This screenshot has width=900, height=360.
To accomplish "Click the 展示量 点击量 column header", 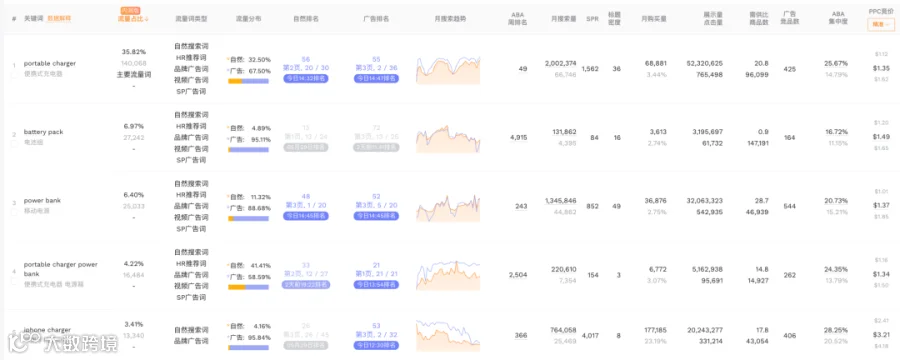I will click(x=713, y=18).
